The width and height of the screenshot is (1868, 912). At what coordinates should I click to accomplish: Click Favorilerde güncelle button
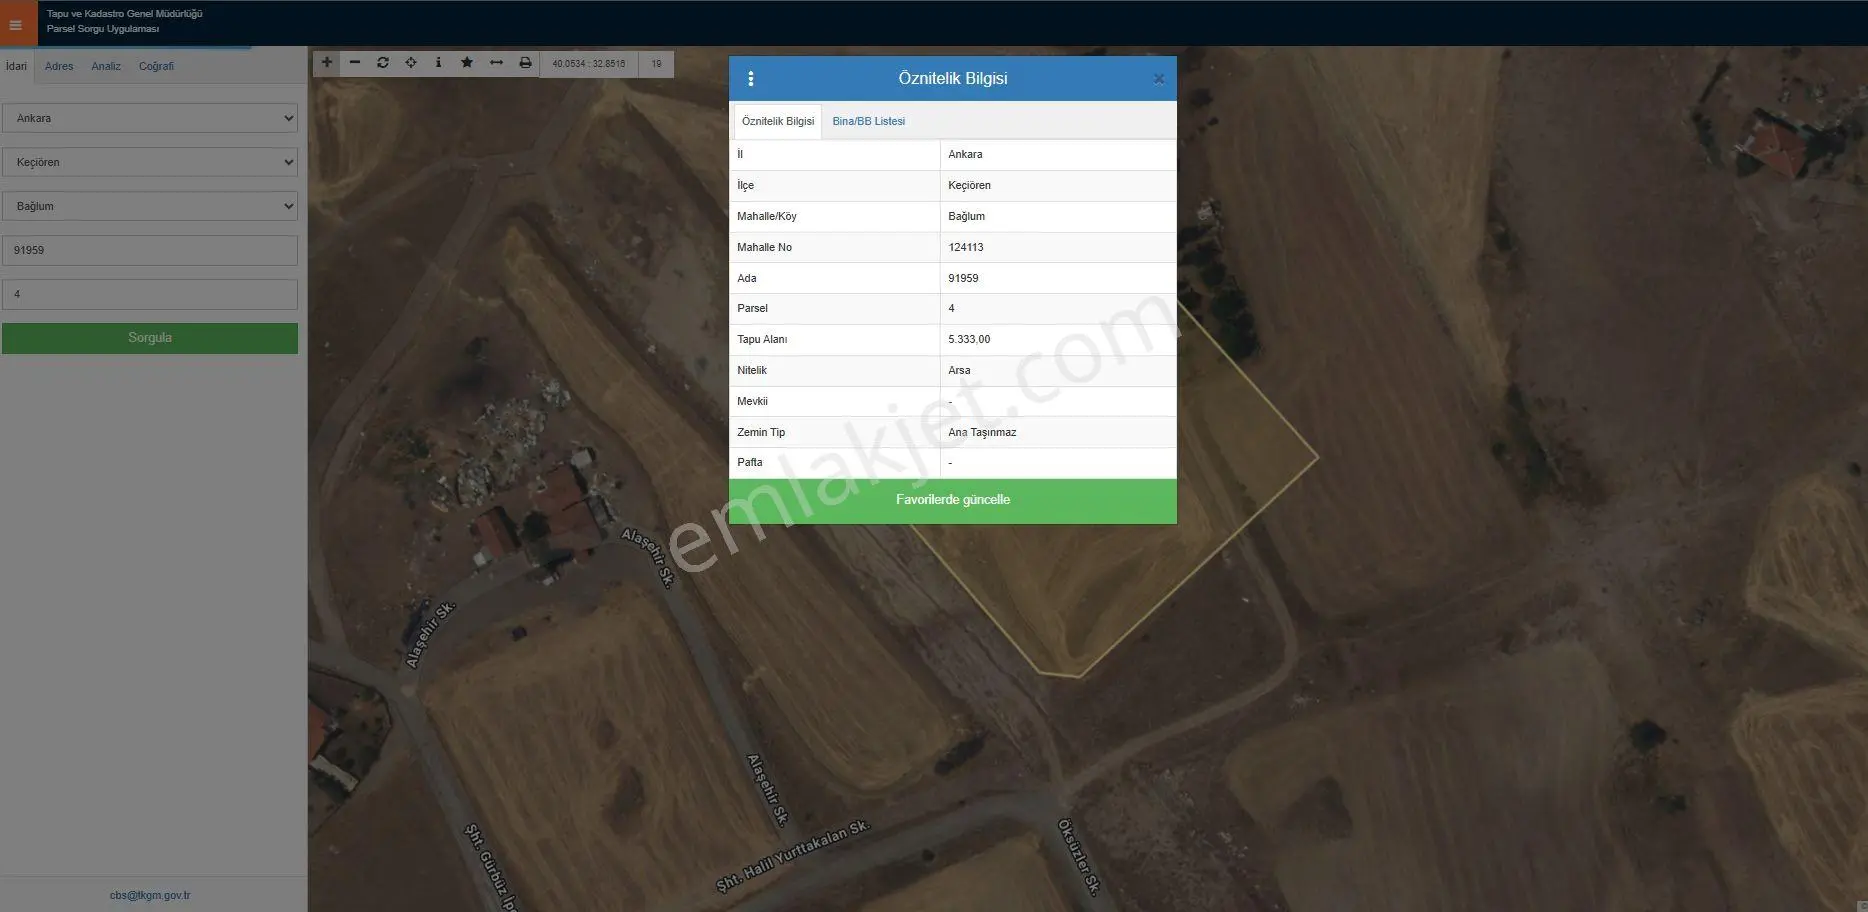[953, 500]
